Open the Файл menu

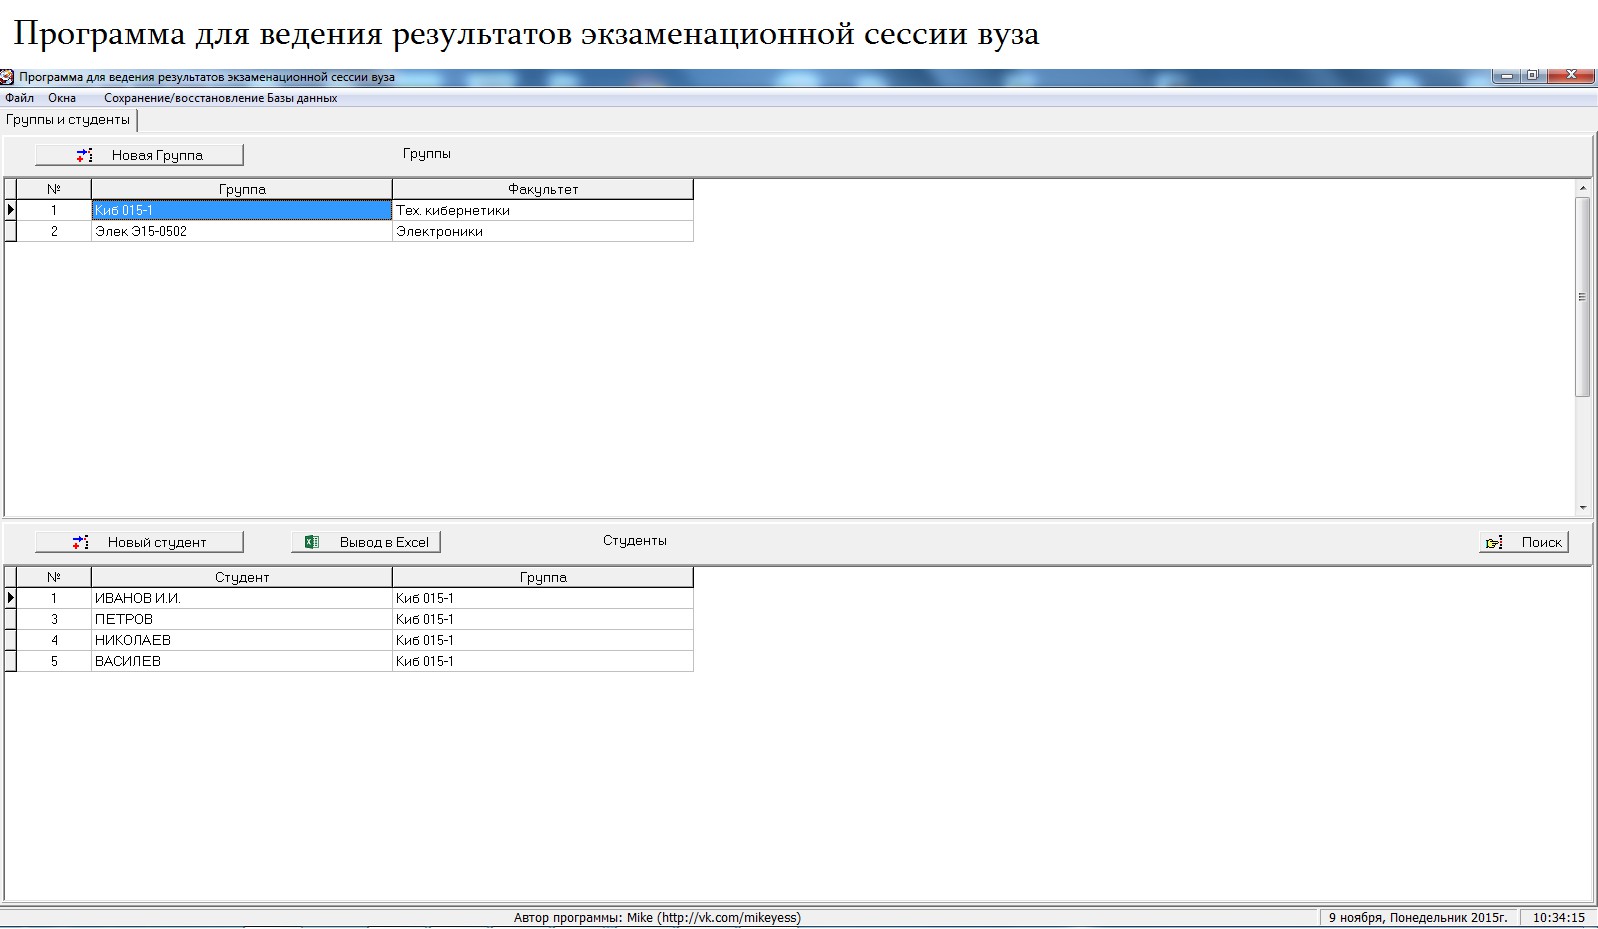tap(19, 98)
